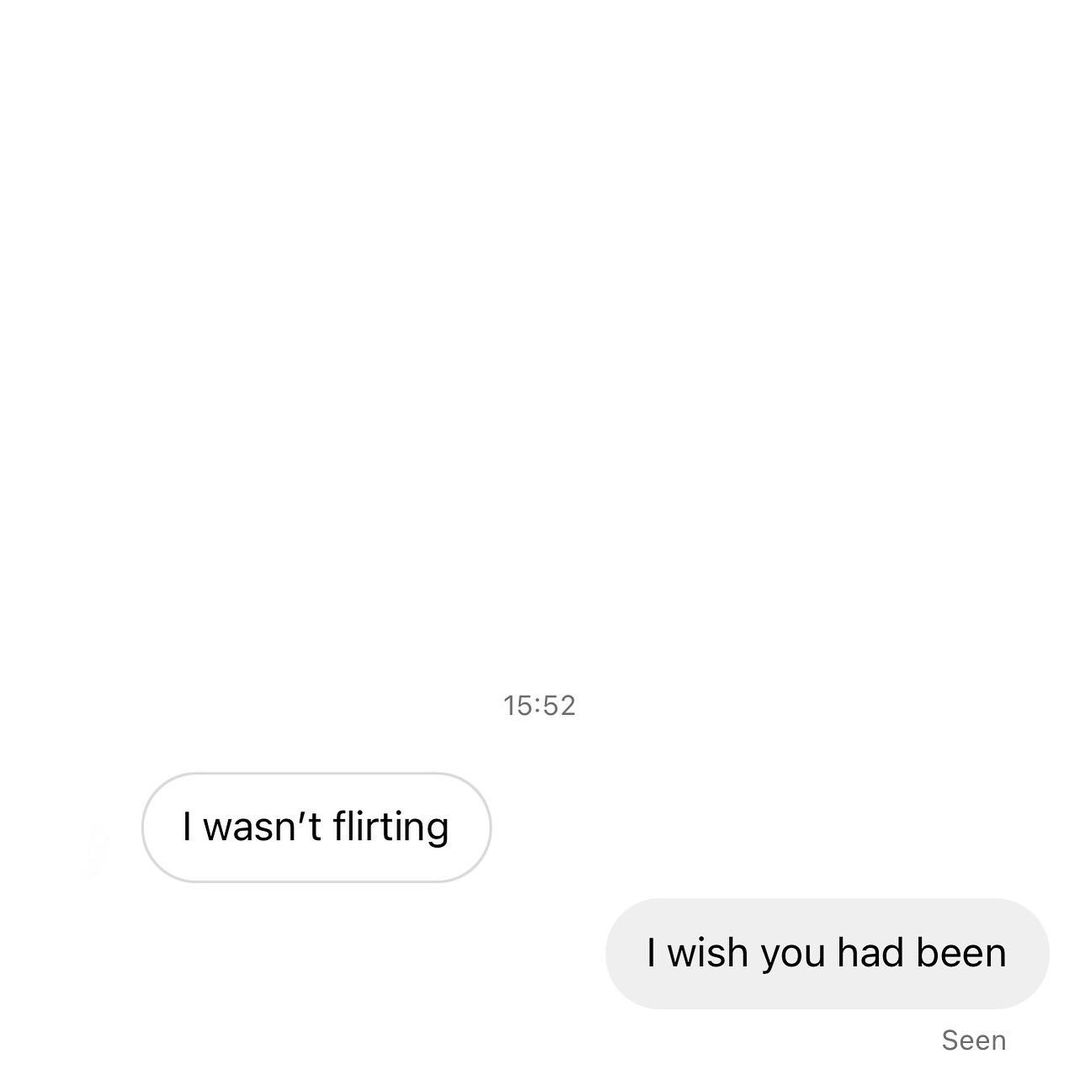
Task: Click the letter "S" in Seen
Action: [951, 1040]
